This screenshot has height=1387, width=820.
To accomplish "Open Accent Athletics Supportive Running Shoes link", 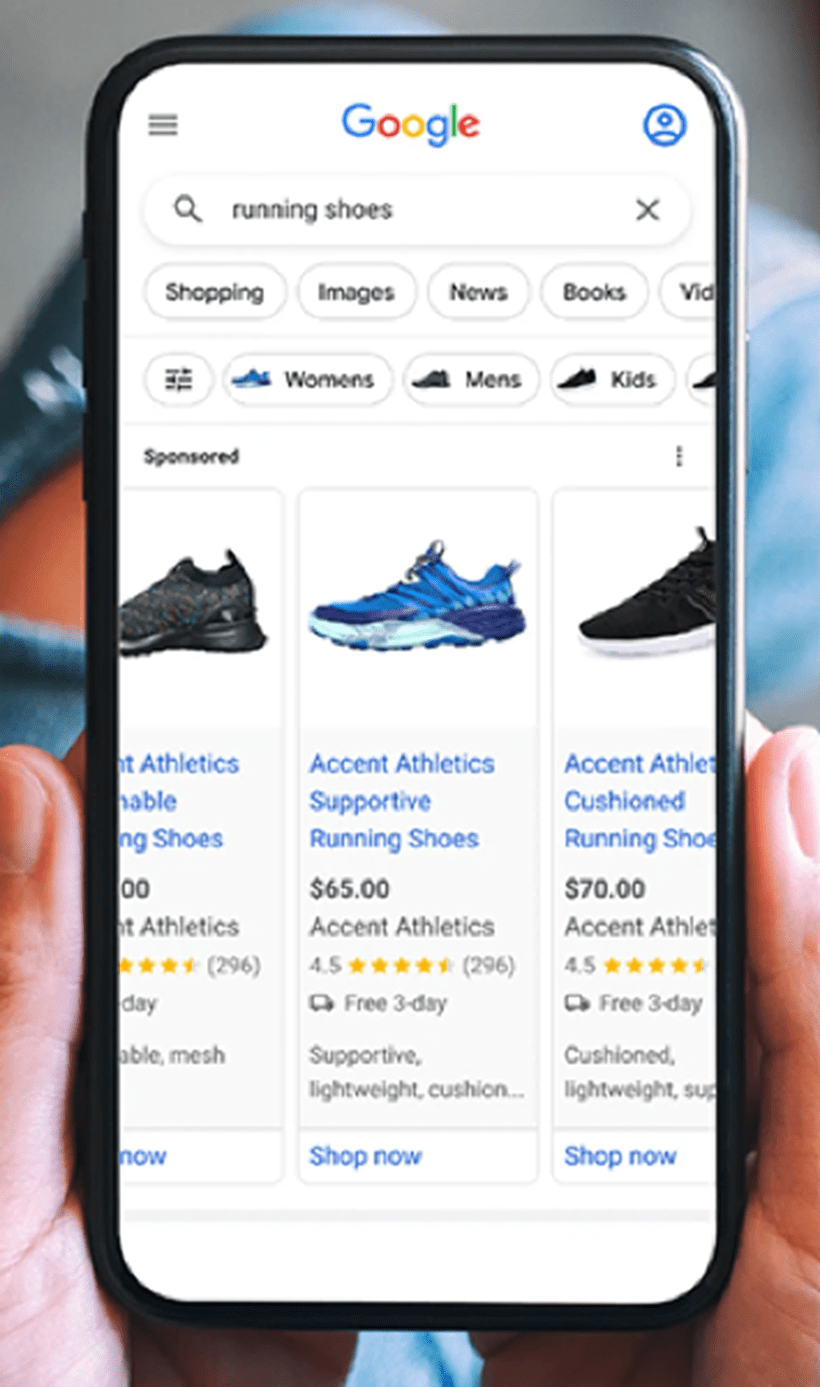I will pos(401,801).
